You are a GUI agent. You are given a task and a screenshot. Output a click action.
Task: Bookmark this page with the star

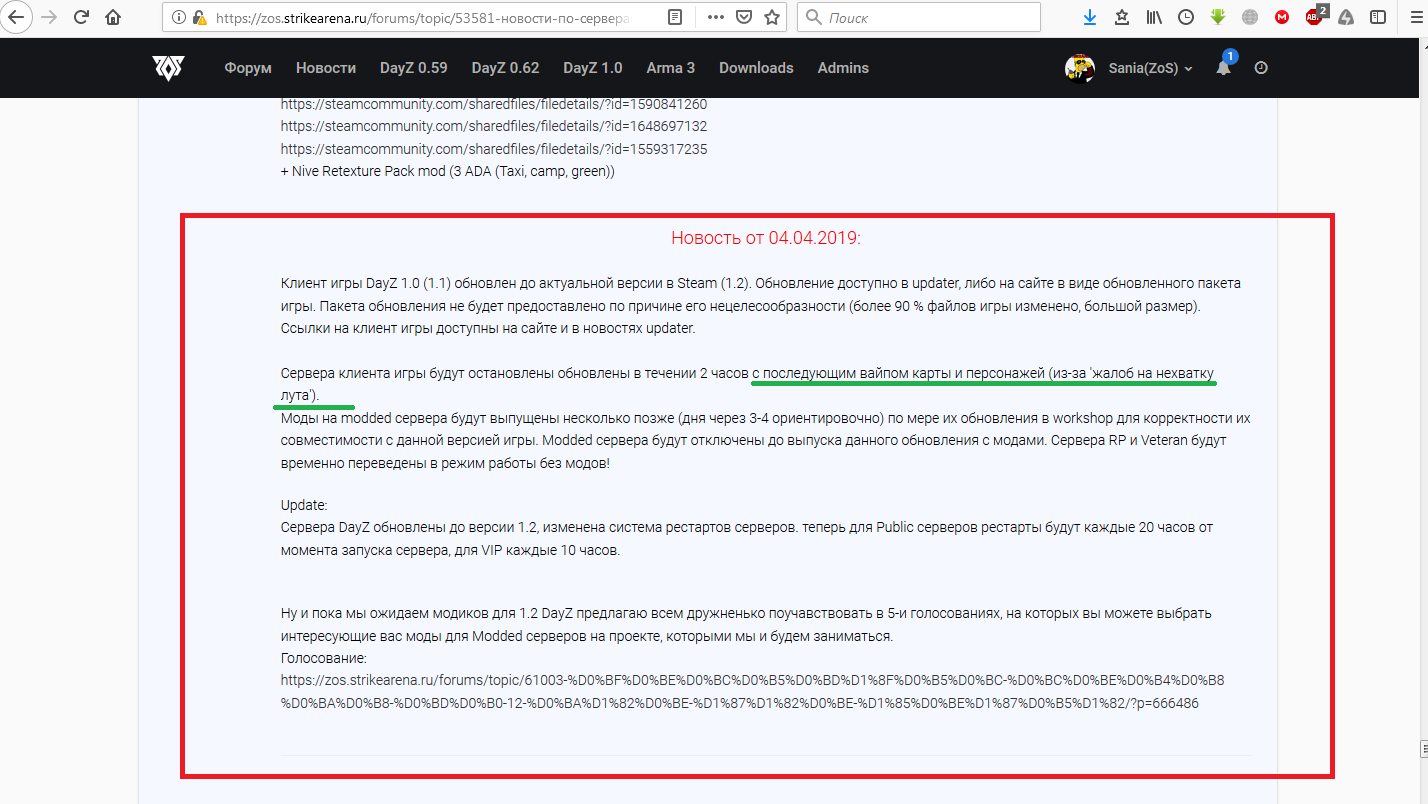coord(772,17)
